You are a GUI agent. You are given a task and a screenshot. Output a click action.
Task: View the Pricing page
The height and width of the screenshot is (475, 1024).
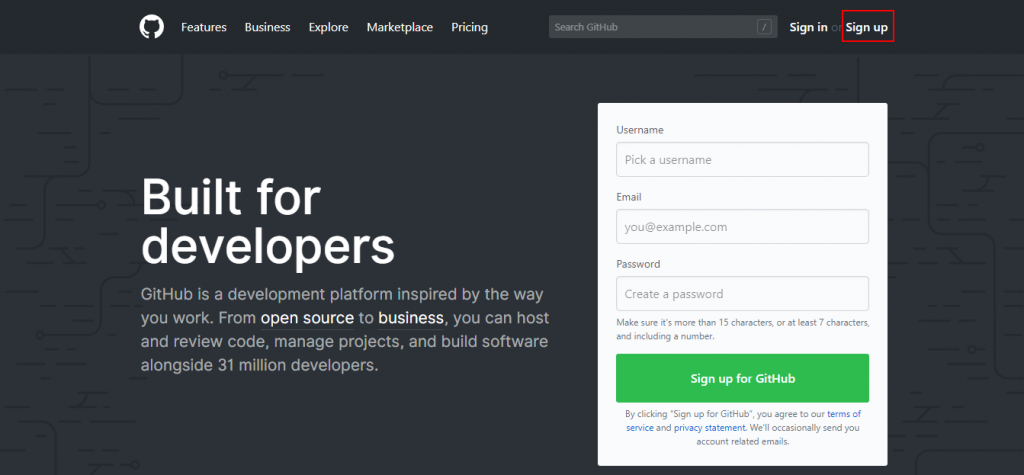(470, 27)
